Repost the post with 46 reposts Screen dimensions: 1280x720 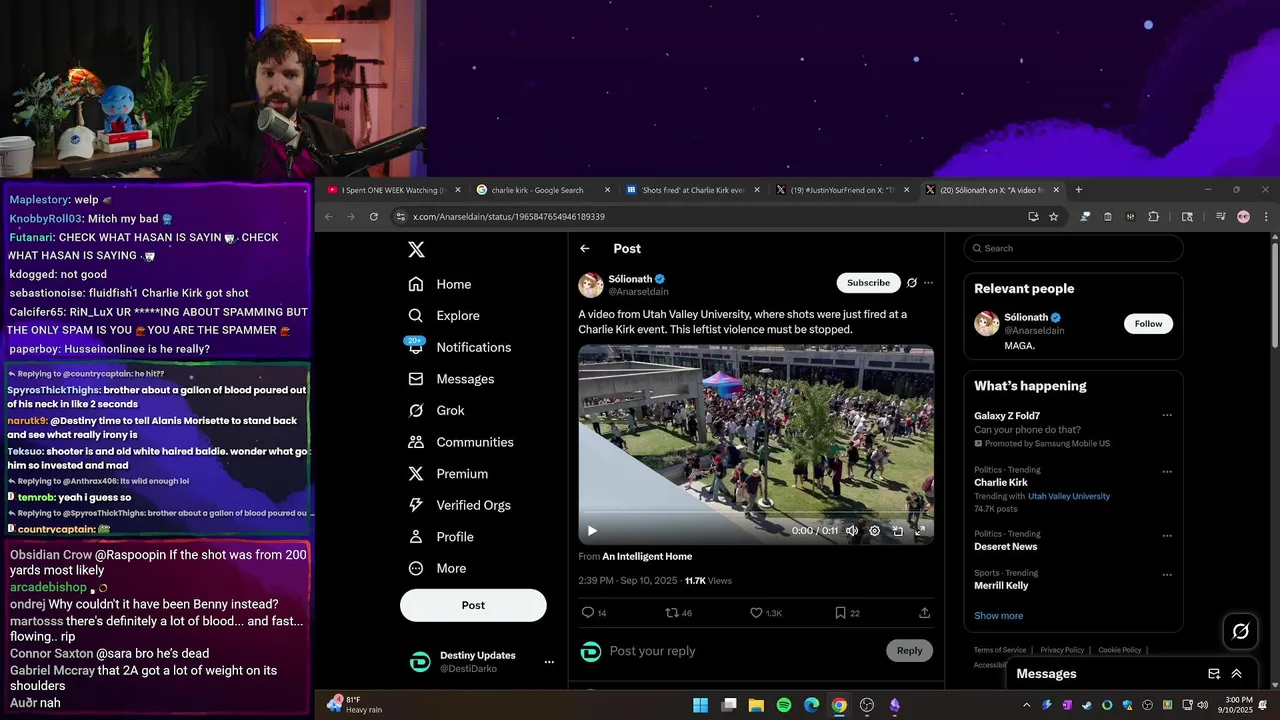(x=679, y=613)
